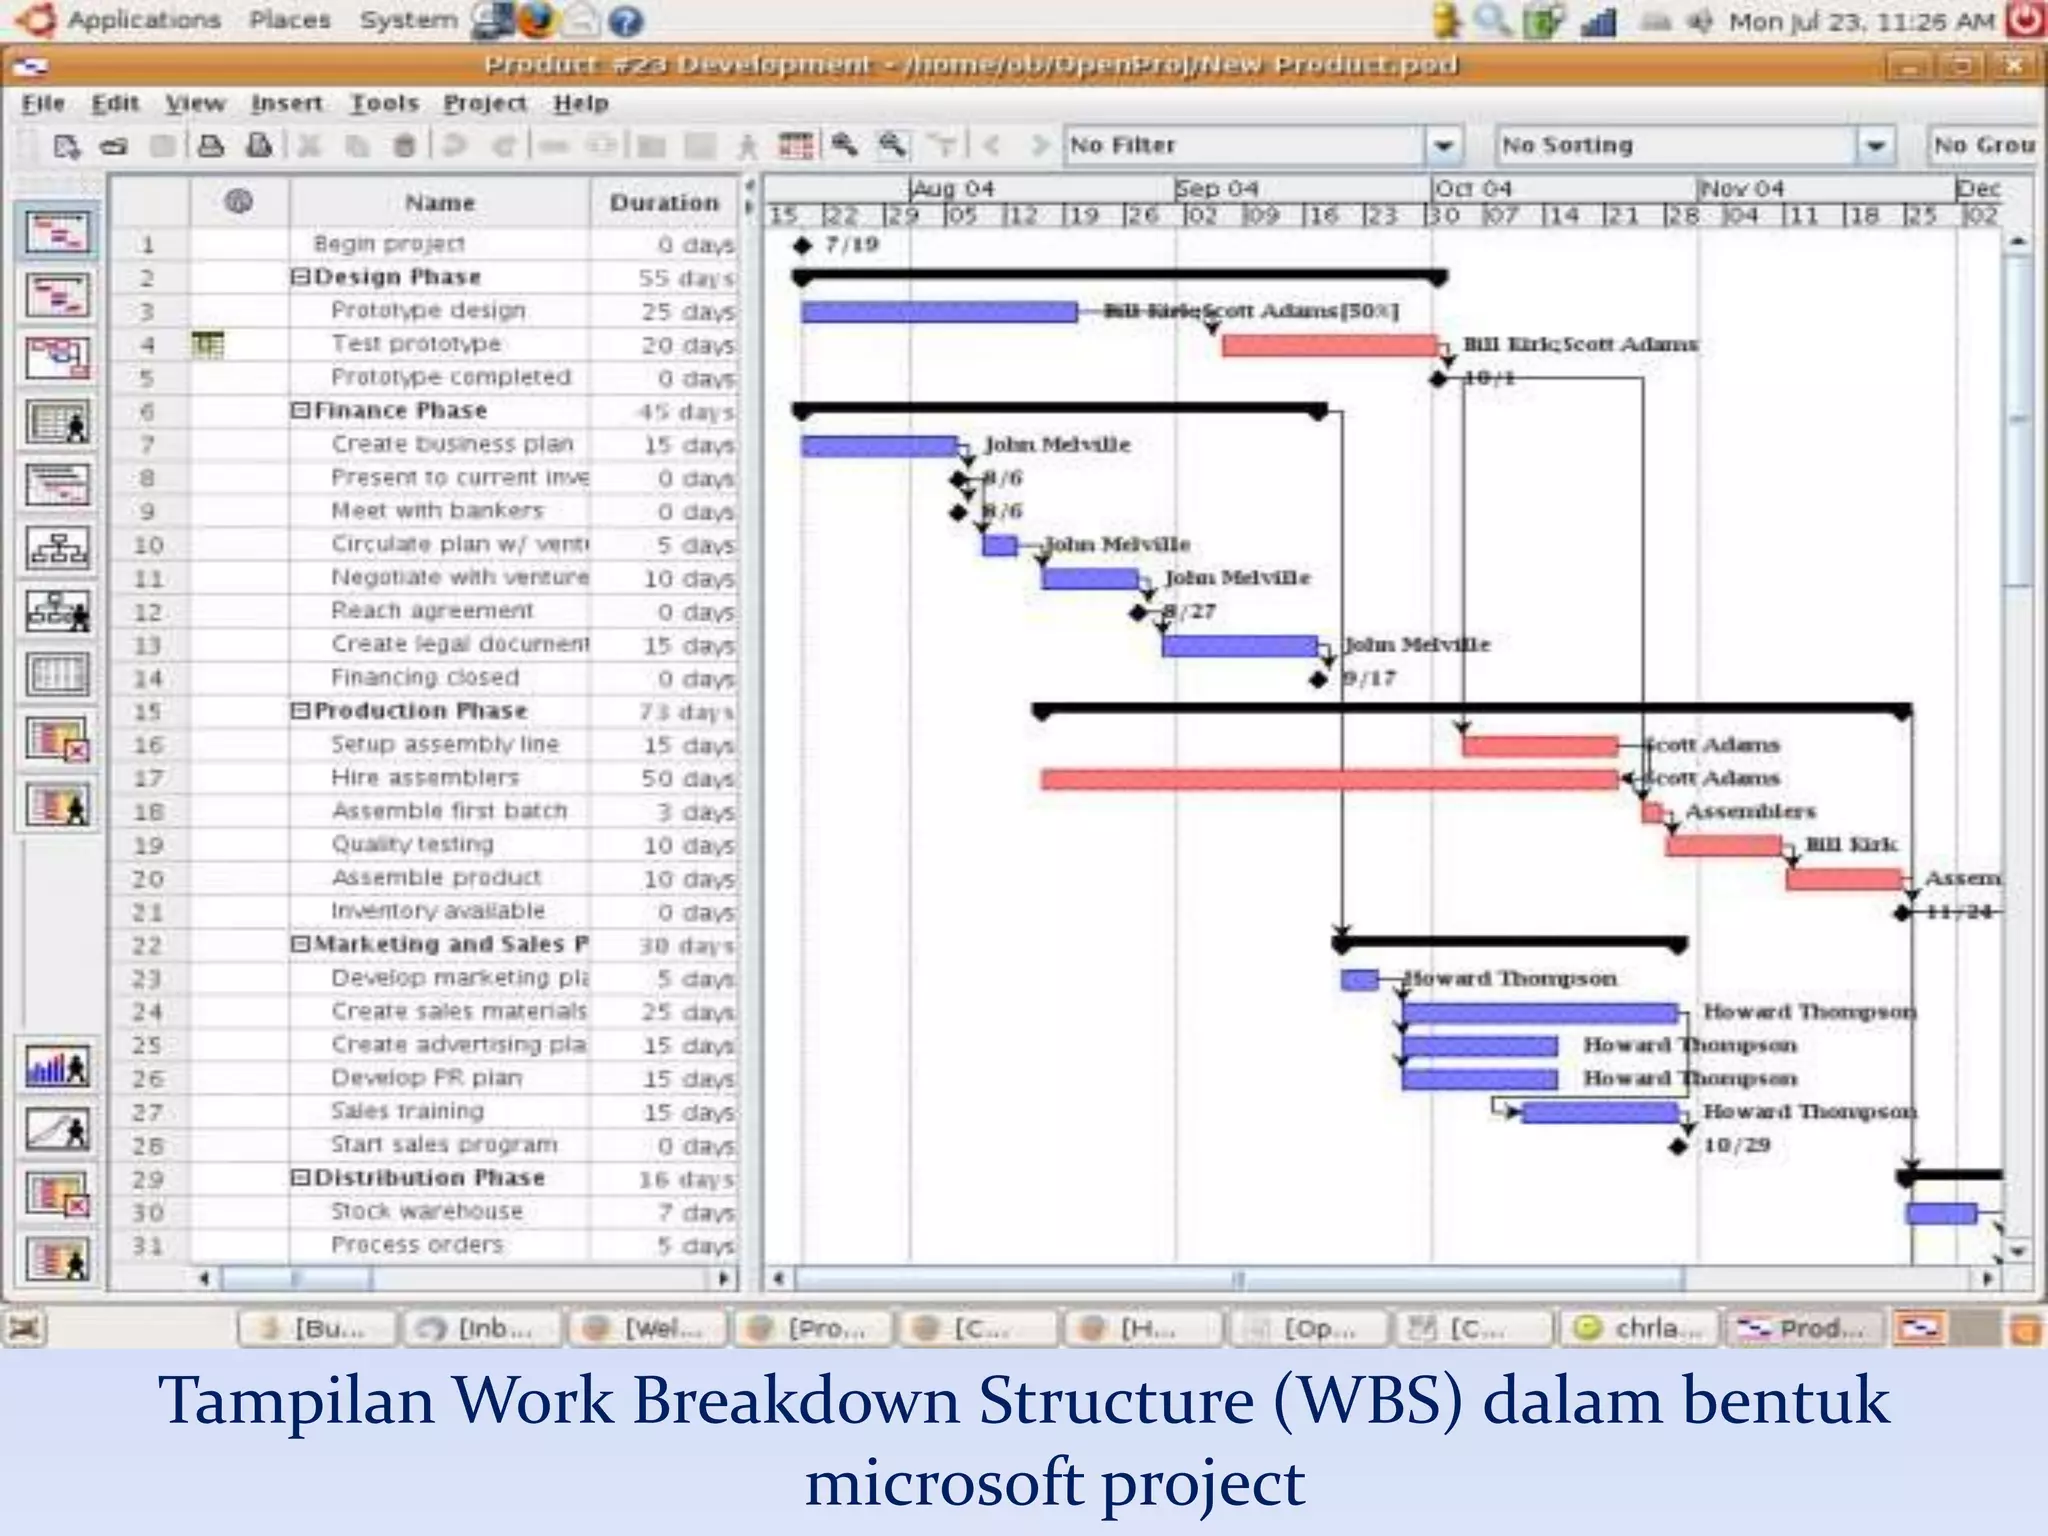Collapse the Design Phase group

click(x=300, y=277)
